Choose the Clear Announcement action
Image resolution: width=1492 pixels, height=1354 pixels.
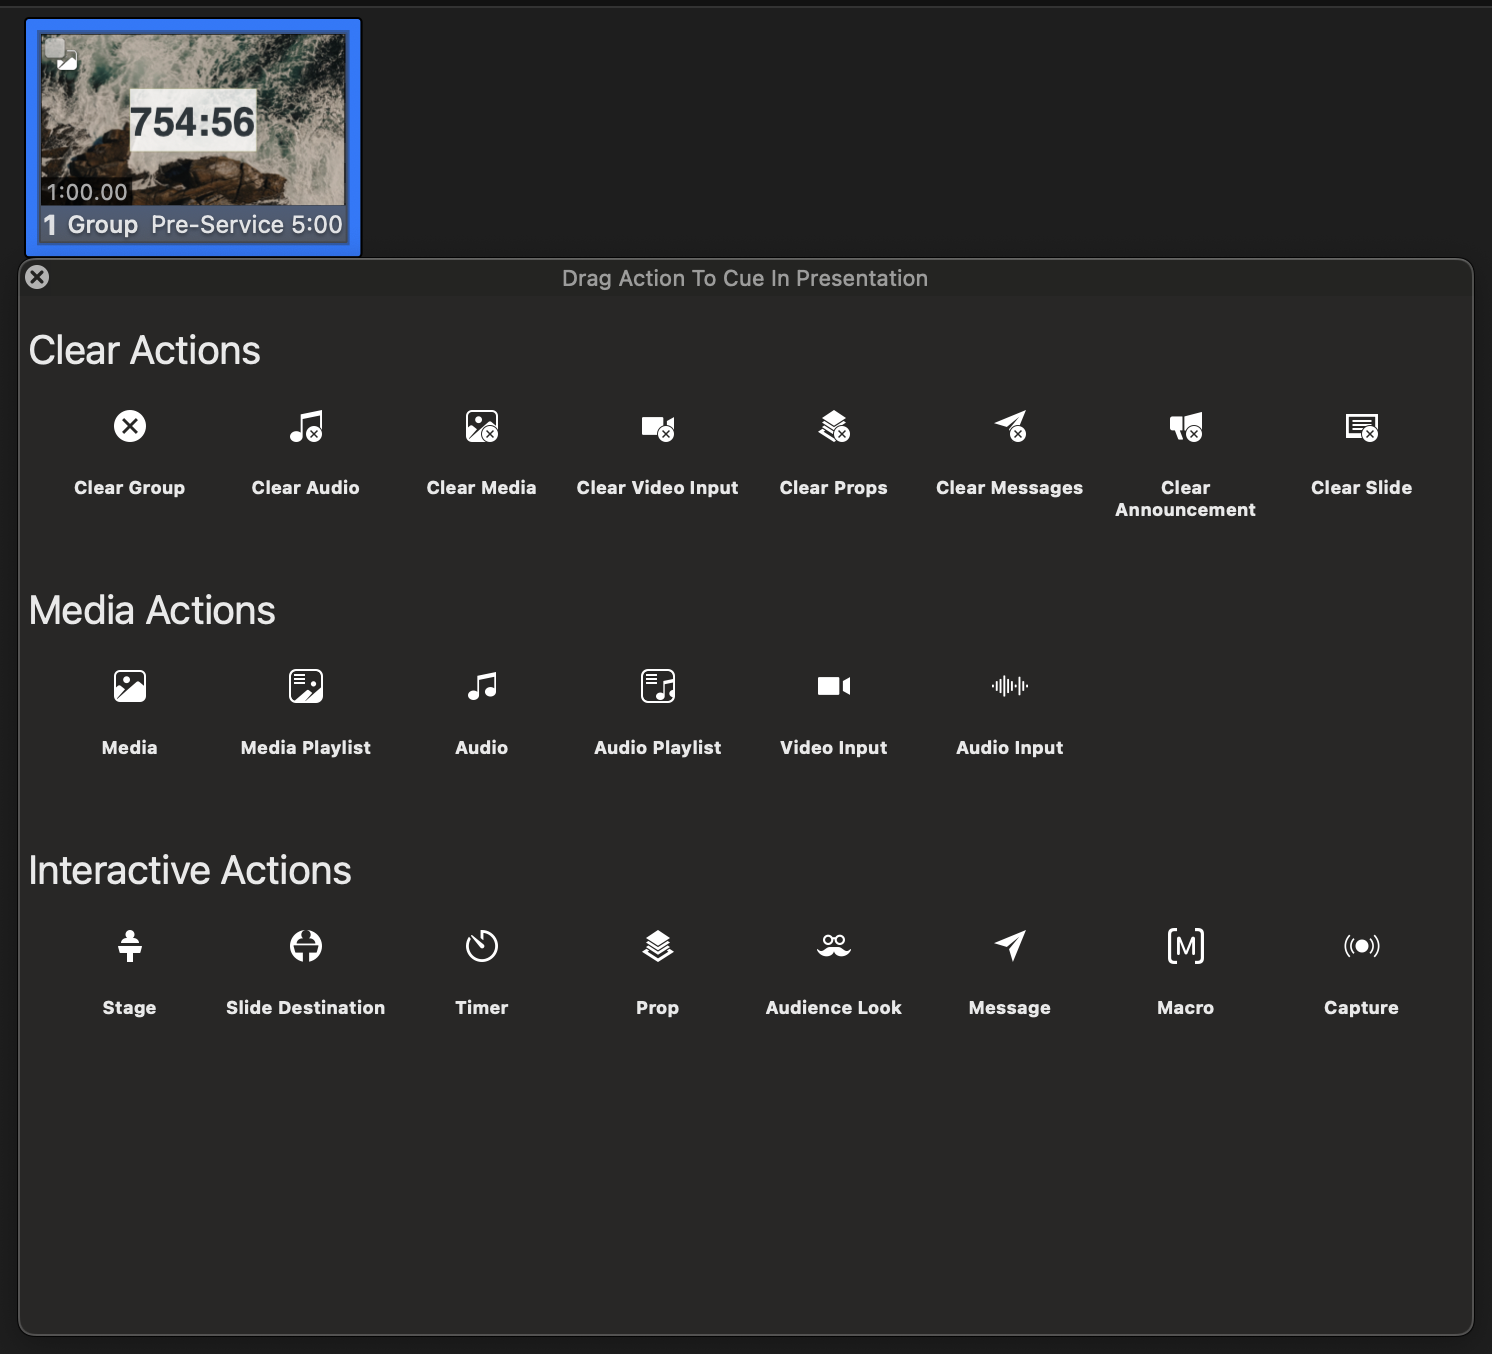tap(1185, 427)
